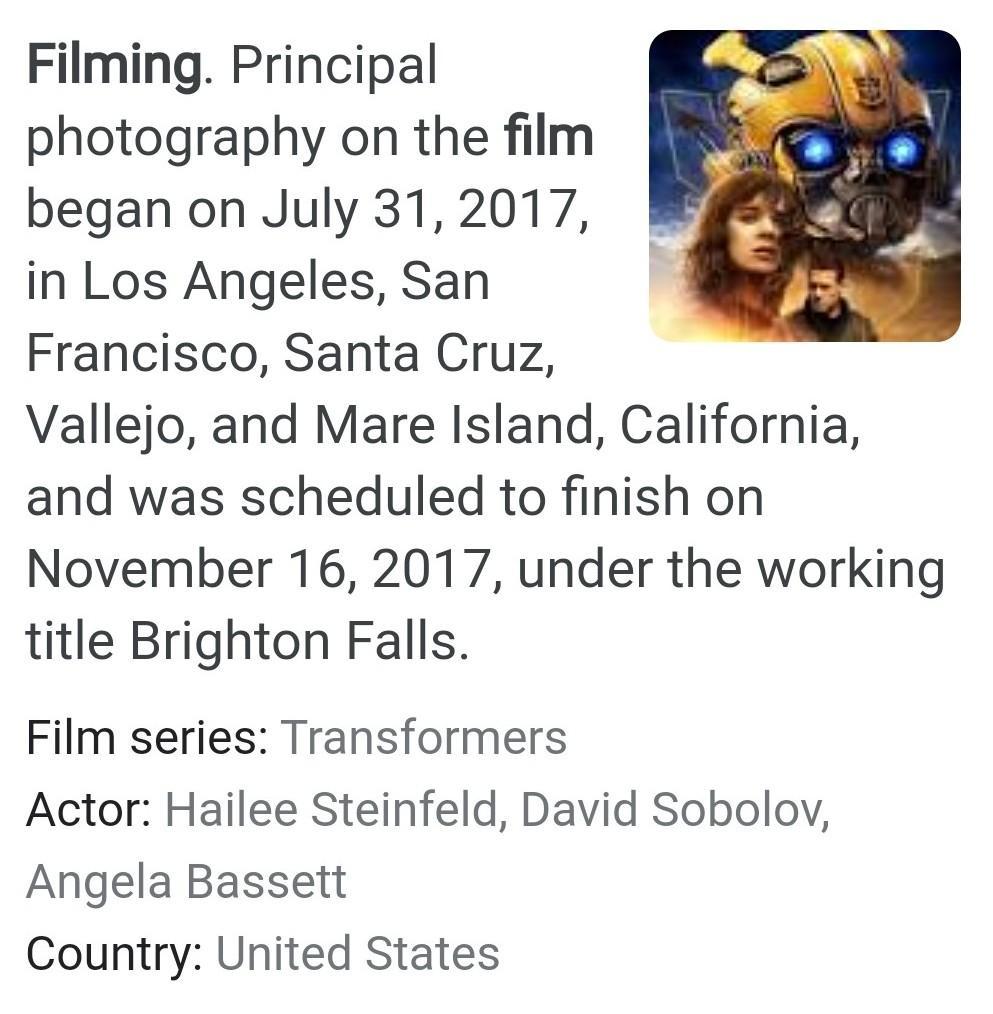The image size is (993, 1014).
Task: Click the bold Filming heading word
Action: point(114,67)
